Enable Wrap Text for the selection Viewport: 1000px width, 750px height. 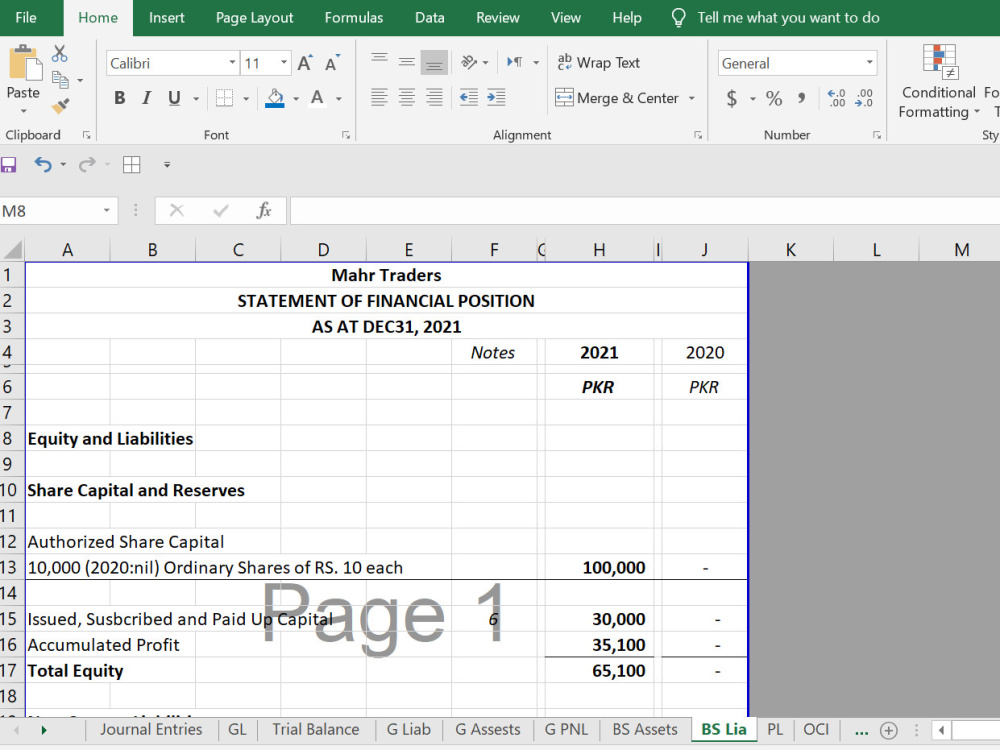click(x=598, y=62)
